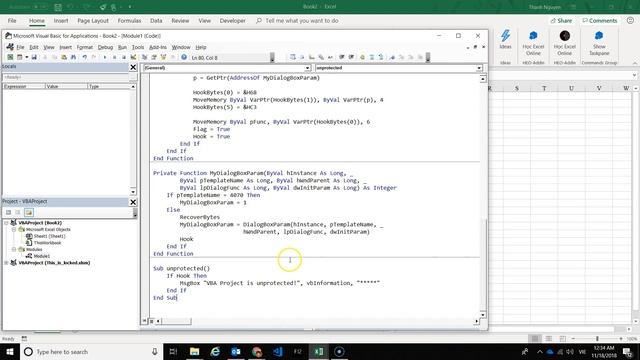Switch to Full Module View at code window bottom
640x360 pixels.
[x=151, y=321]
